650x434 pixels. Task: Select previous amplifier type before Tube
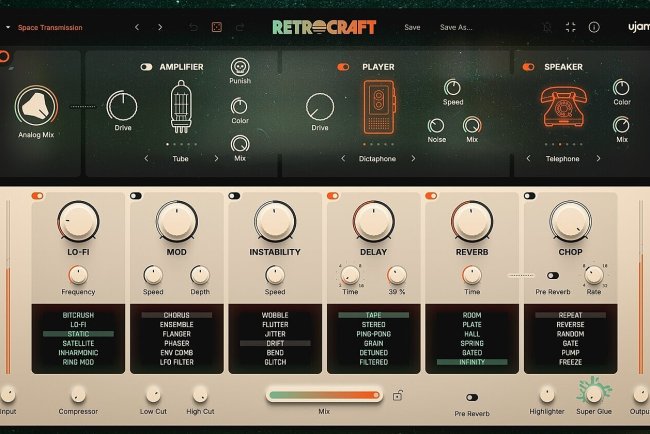[x=146, y=158]
